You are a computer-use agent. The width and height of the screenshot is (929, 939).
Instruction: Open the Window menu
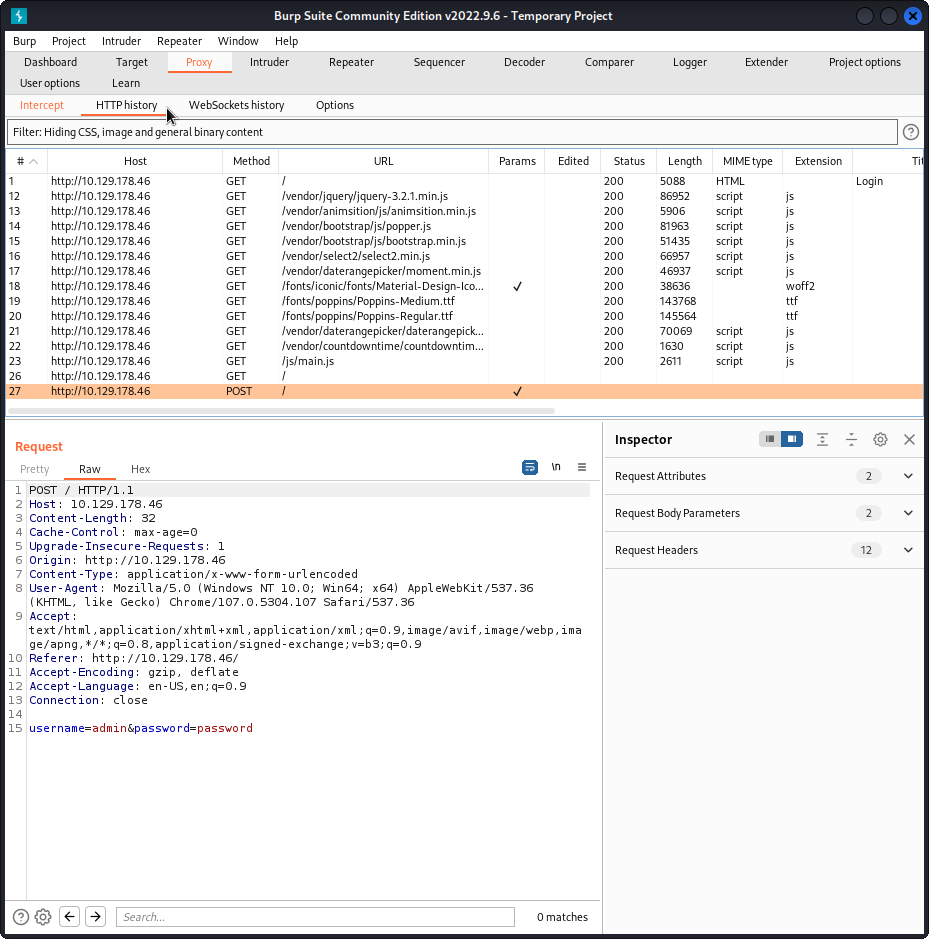point(238,41)
